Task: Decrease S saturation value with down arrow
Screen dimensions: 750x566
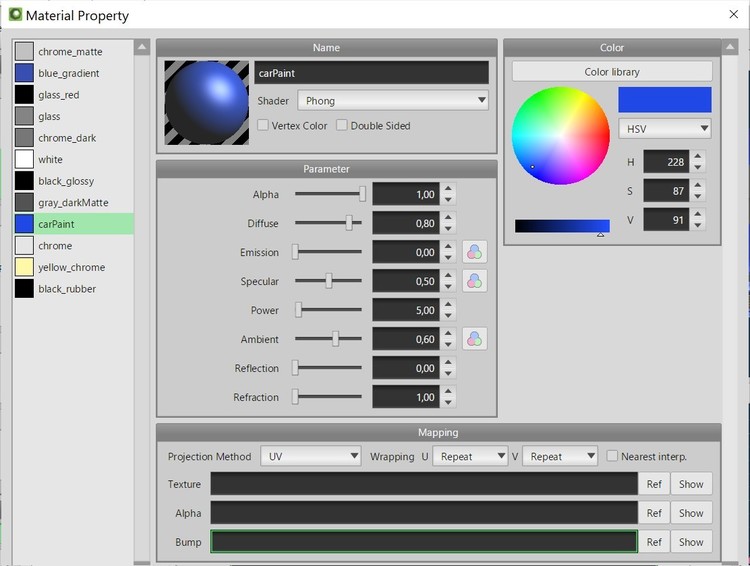Action: pyautogui.click(x=698, y=197)
